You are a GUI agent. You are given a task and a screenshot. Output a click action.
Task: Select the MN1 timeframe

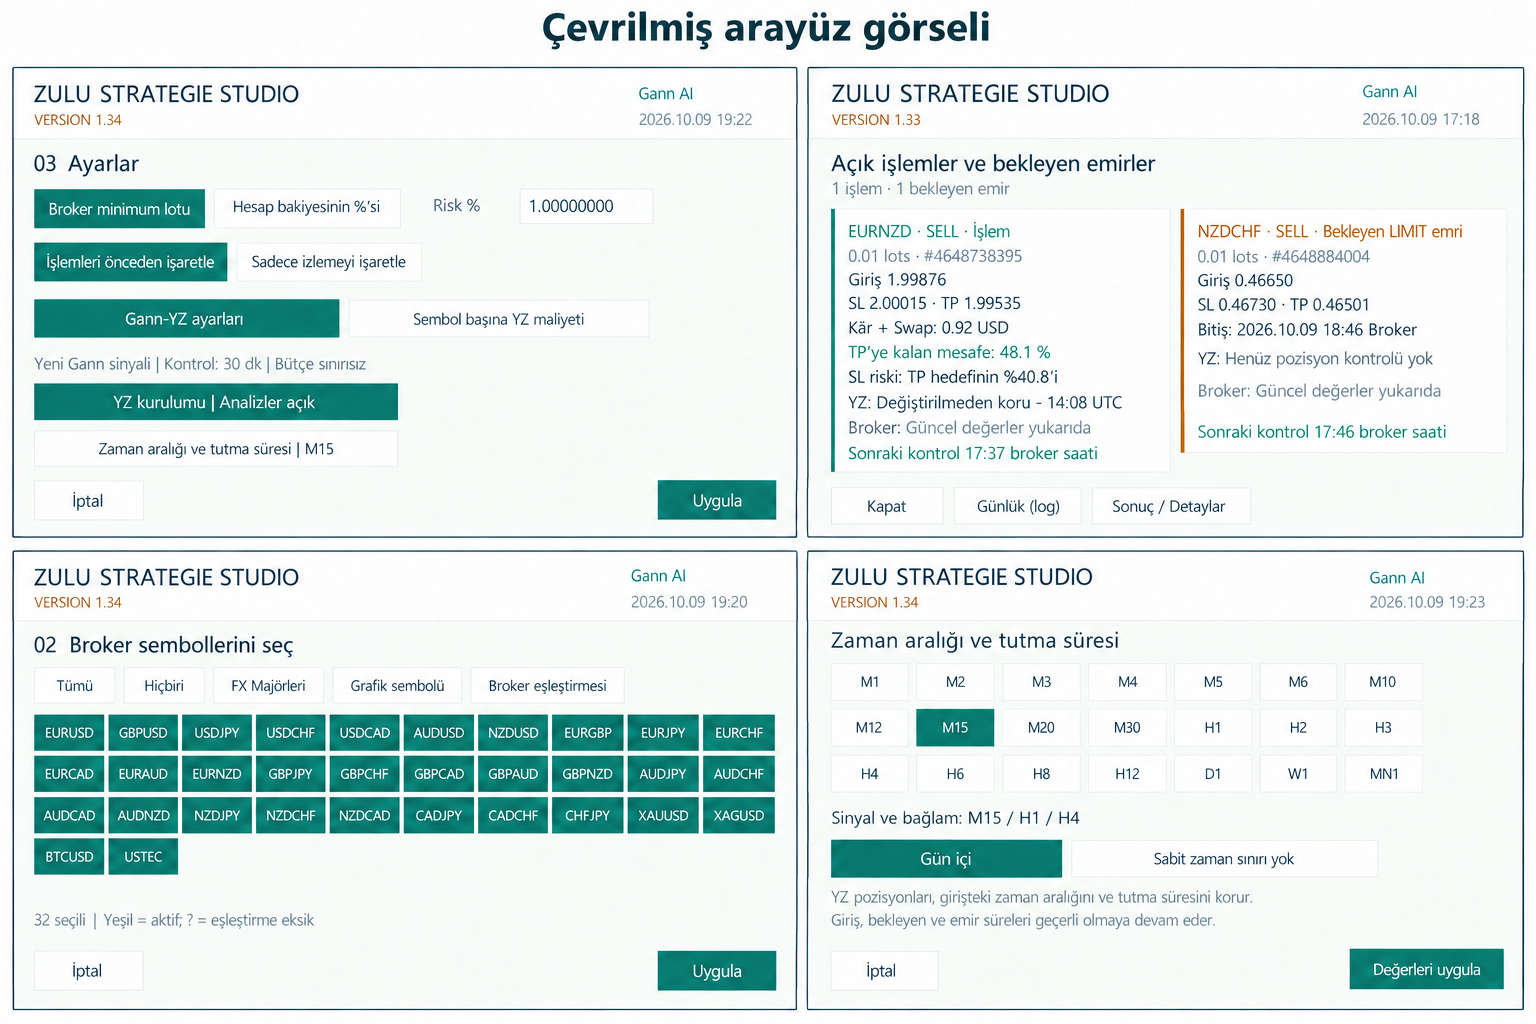coord(1384,774)
